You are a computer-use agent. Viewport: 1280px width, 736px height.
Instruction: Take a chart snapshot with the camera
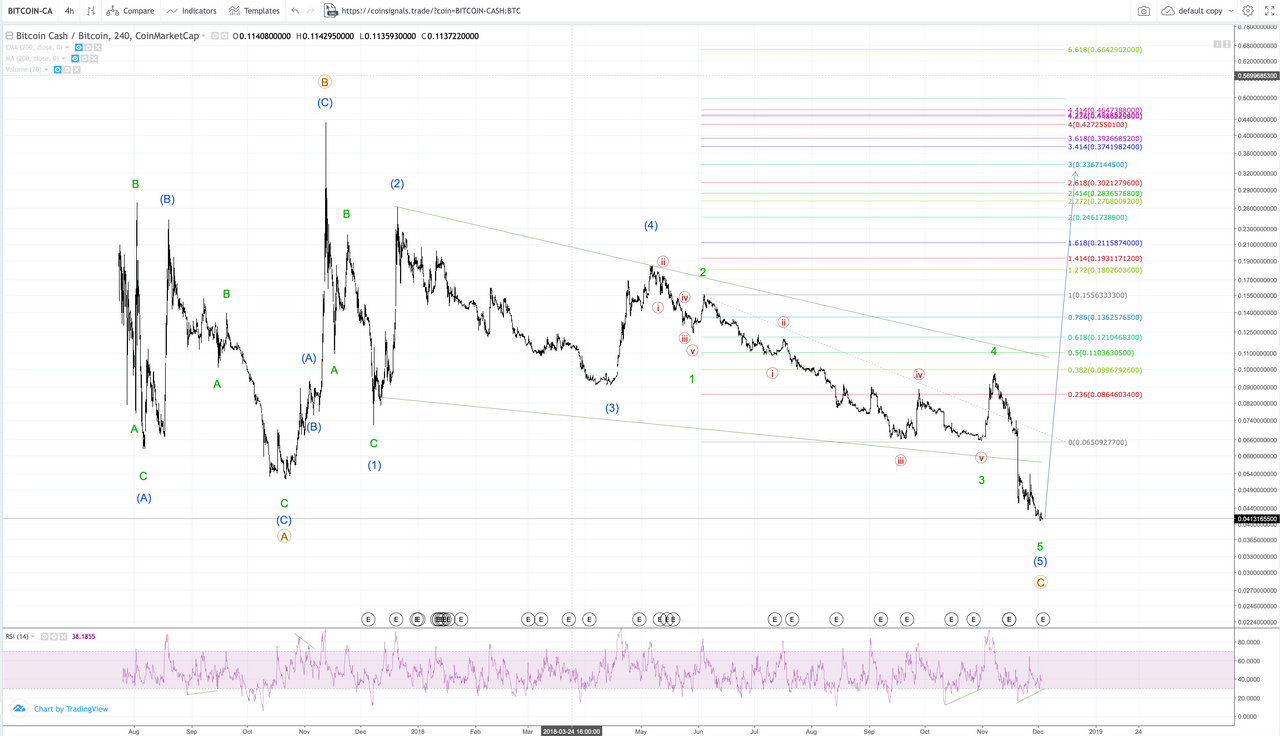coord(1143,11)
